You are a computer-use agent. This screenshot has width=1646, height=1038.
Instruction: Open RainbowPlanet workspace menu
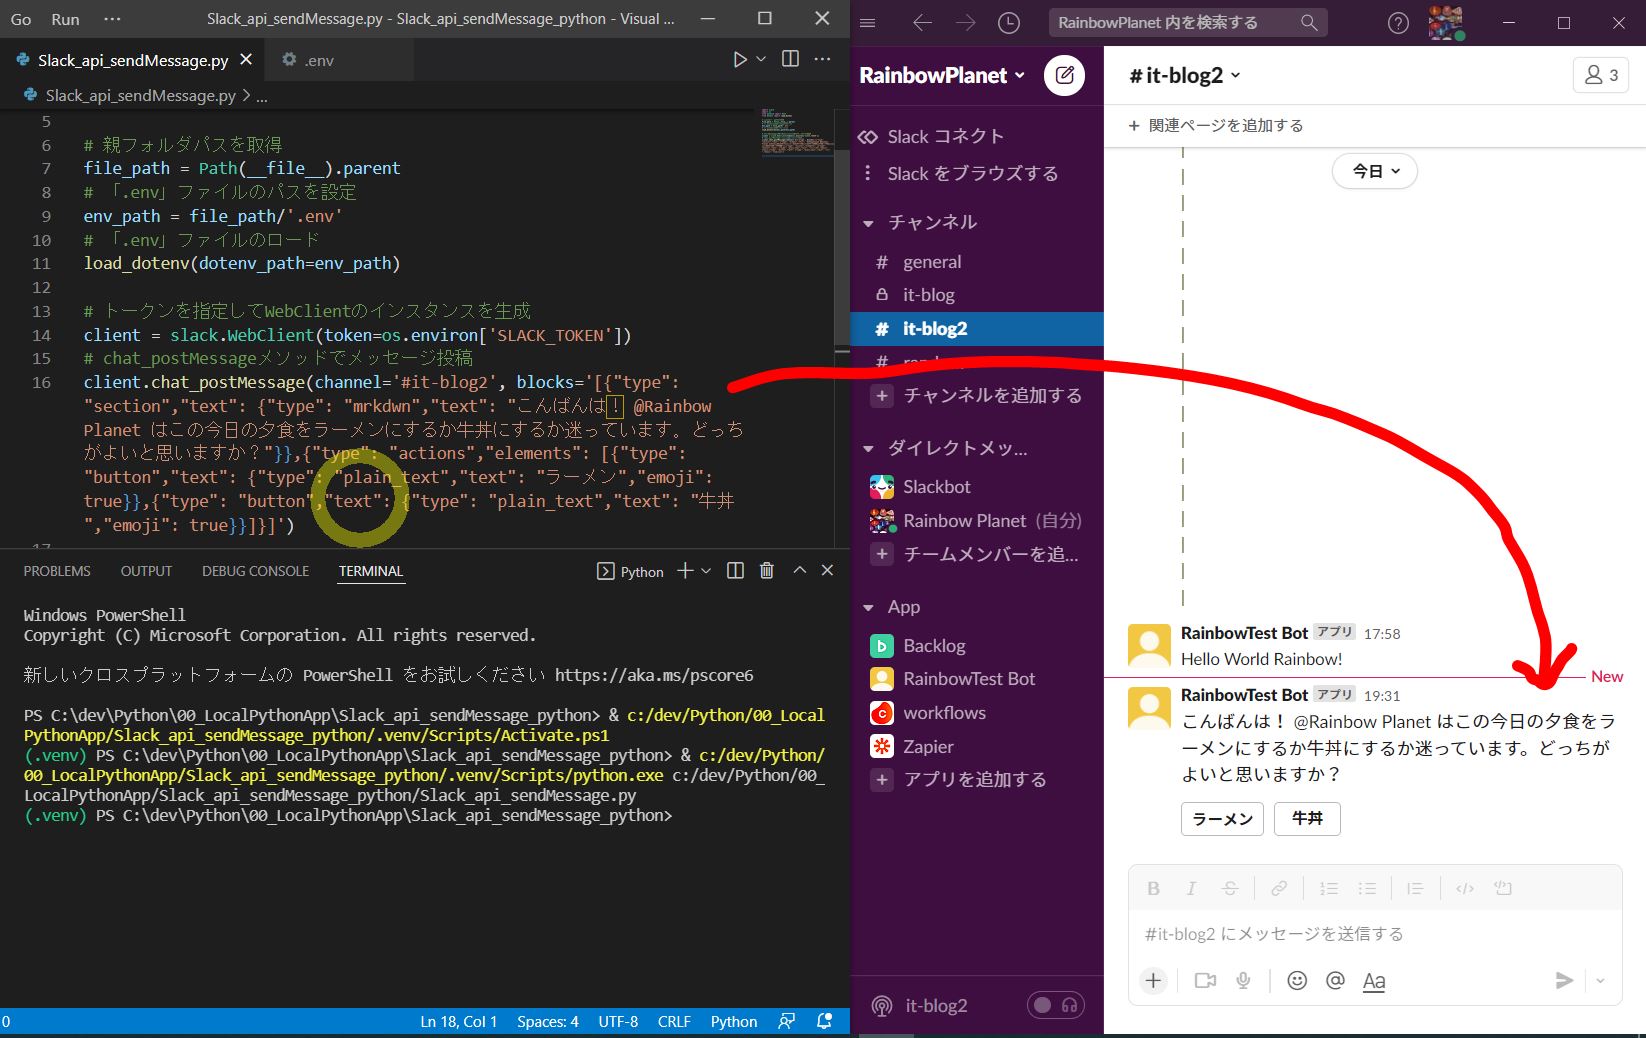click(942, 75)
